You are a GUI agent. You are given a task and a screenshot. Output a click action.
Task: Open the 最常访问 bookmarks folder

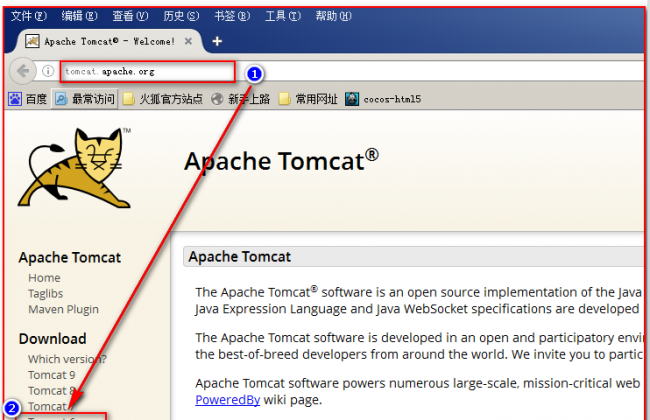[x=85, y=99]
